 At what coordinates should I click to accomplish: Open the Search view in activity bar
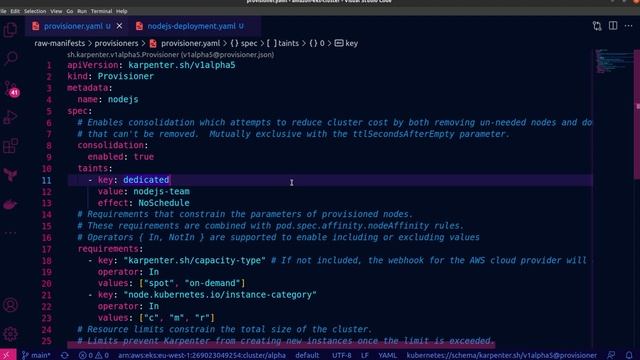click(10, 58)
